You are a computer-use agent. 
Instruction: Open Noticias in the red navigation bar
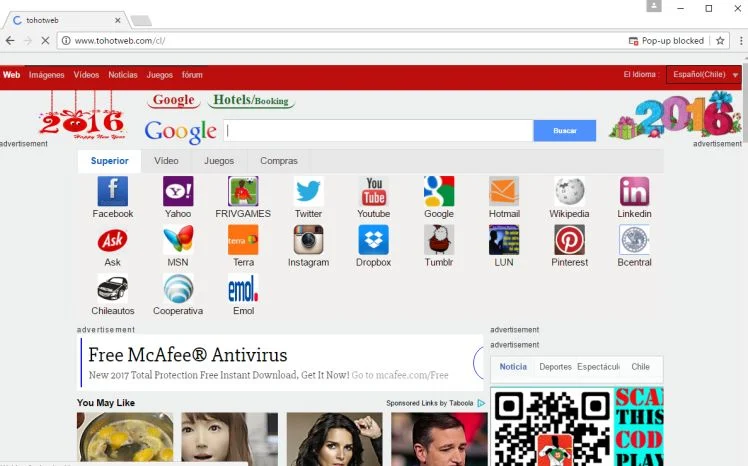point(123,75)
